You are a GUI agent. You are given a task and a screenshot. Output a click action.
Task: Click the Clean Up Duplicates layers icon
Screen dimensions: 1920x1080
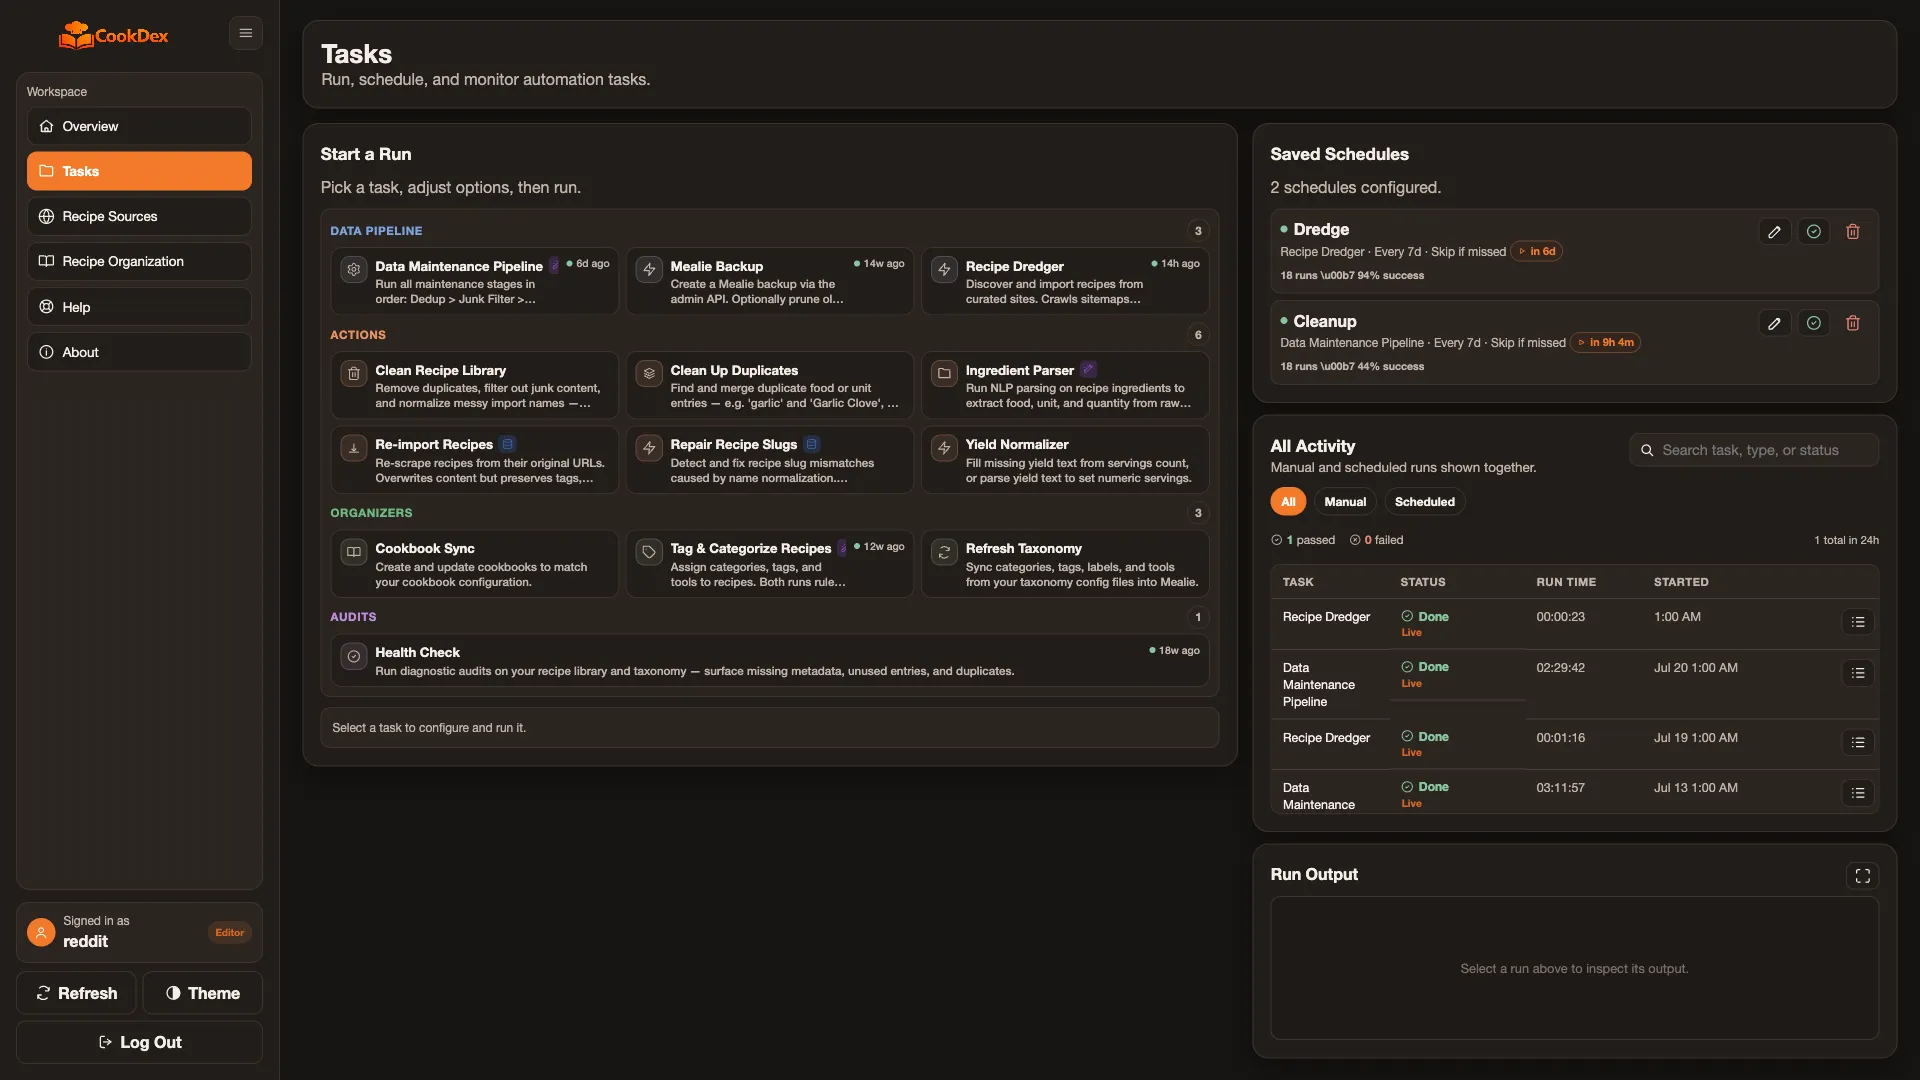pyautogui.click(x=649, y=374)
